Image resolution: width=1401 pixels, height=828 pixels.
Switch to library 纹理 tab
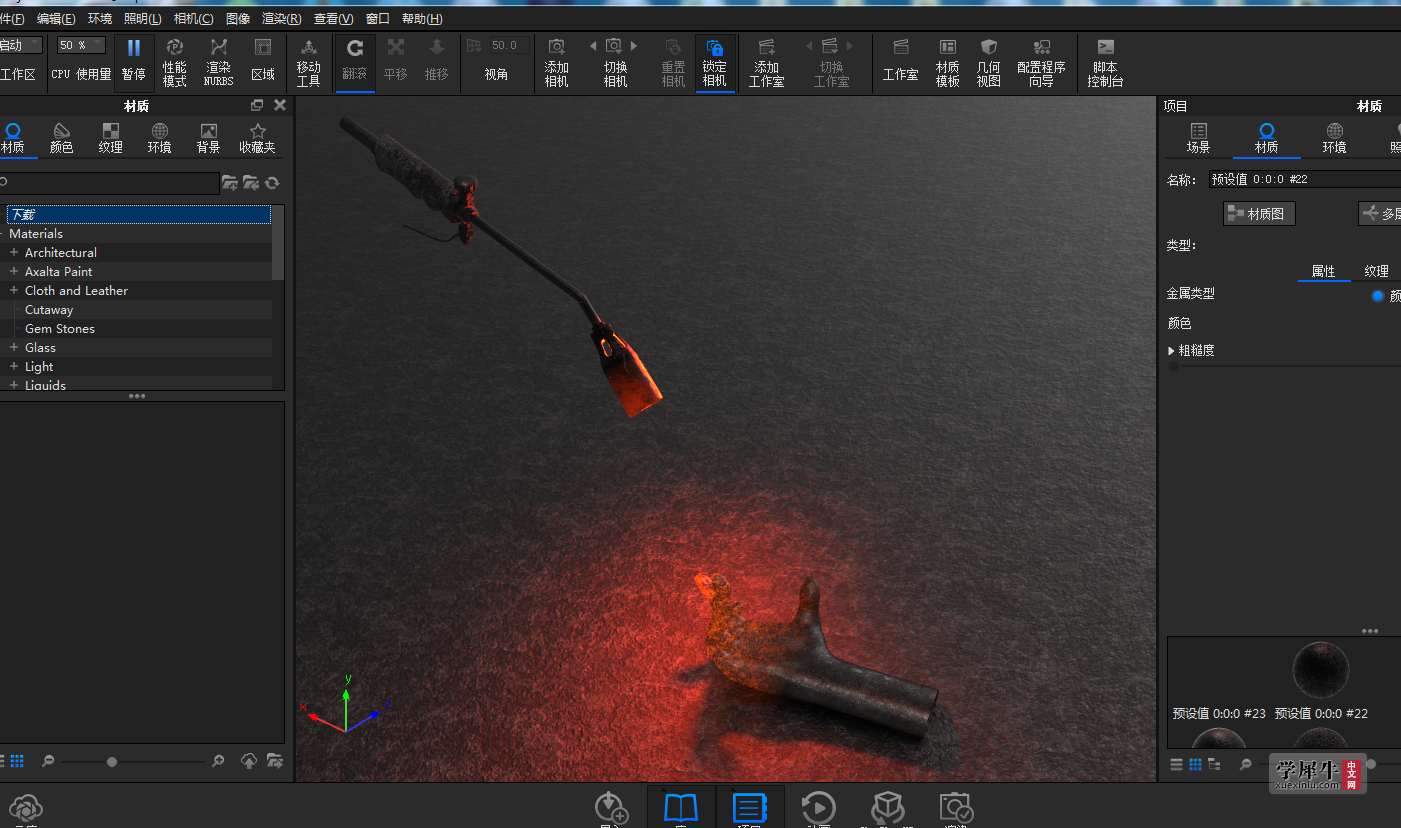click(x=111, y=138)
